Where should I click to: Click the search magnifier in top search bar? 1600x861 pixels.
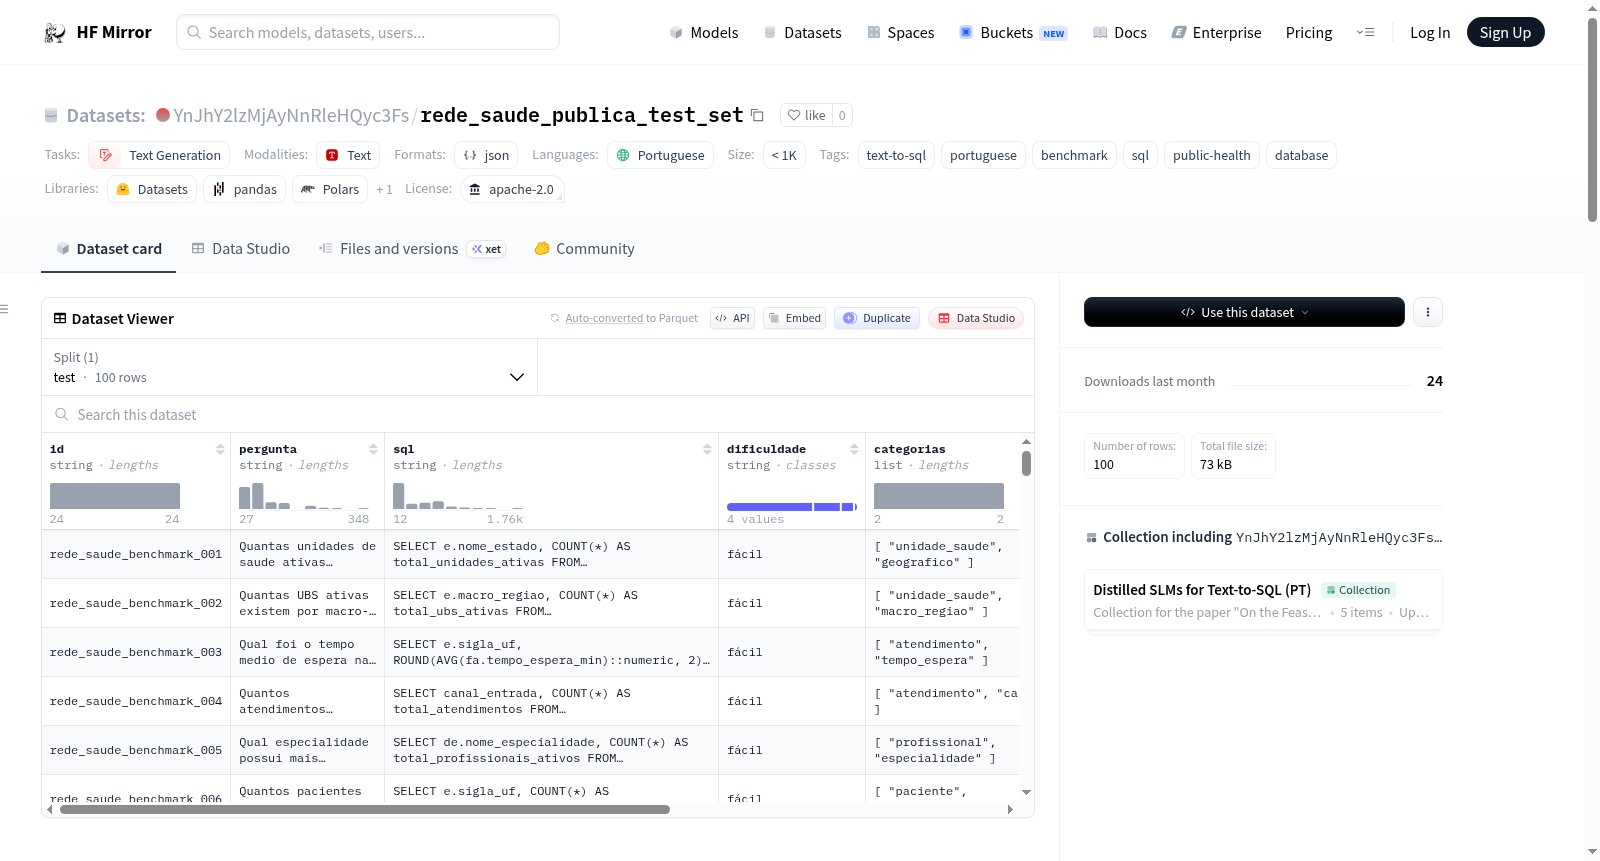tap(194, 32)
